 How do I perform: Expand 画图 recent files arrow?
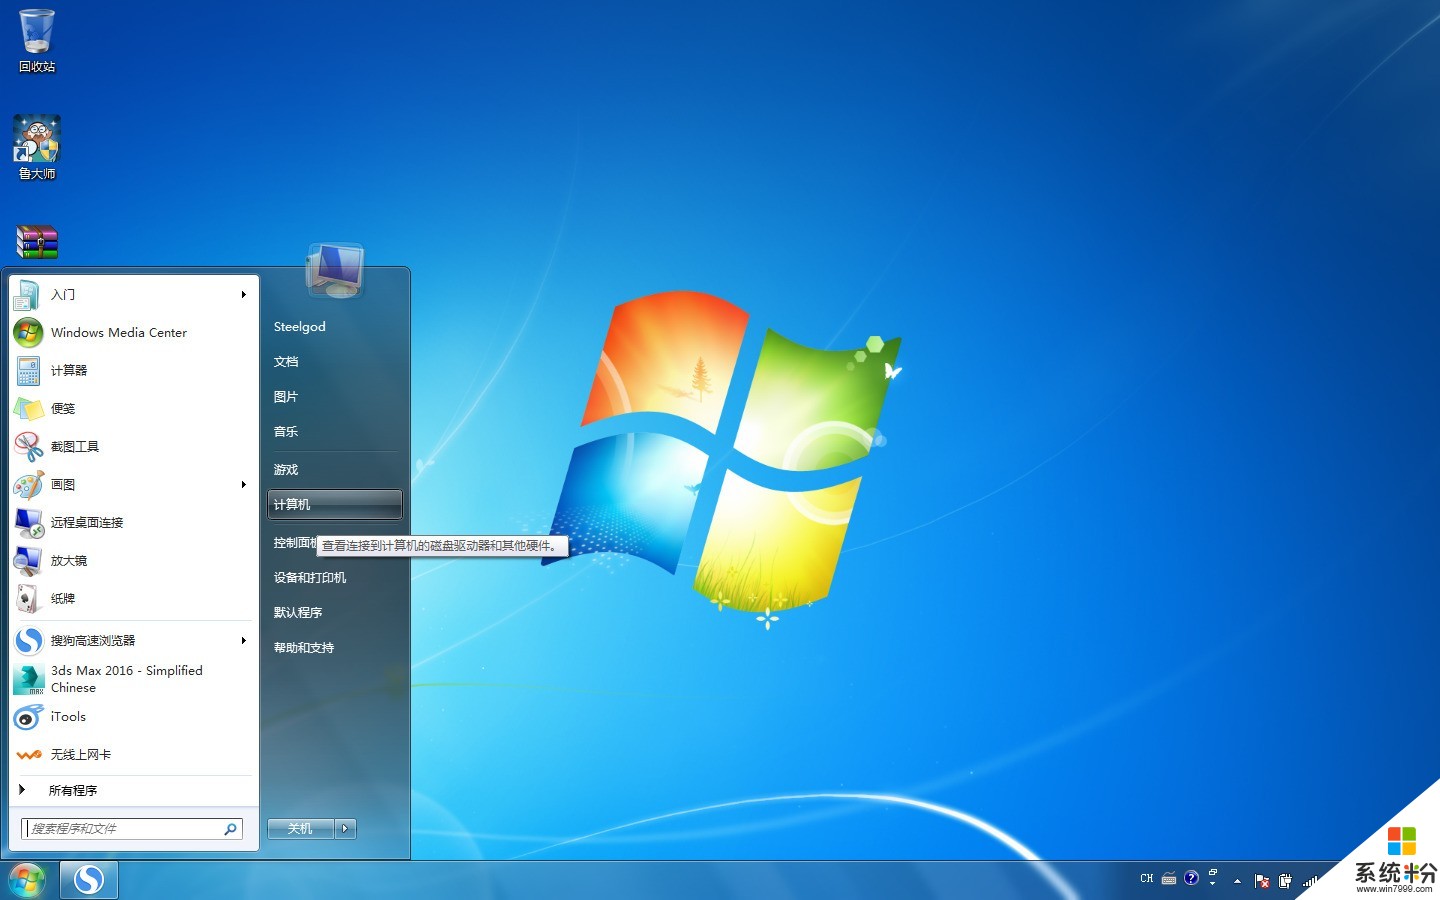pos(244,484)
